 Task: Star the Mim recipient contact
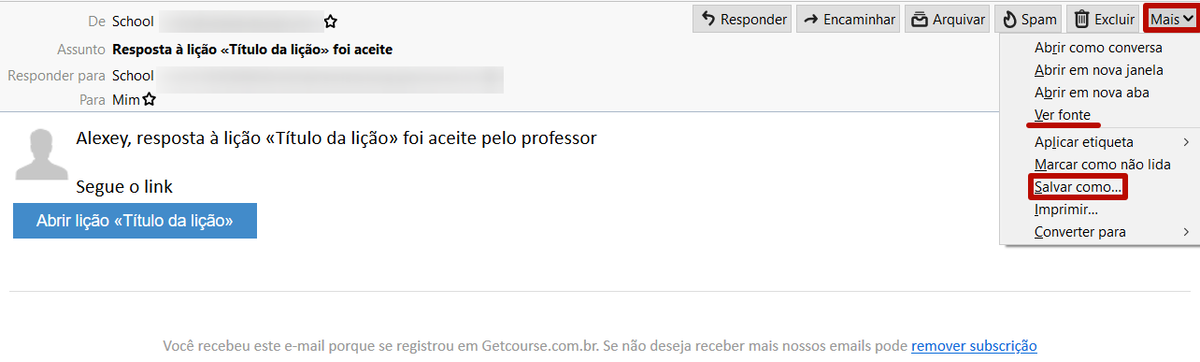[149, 100]
